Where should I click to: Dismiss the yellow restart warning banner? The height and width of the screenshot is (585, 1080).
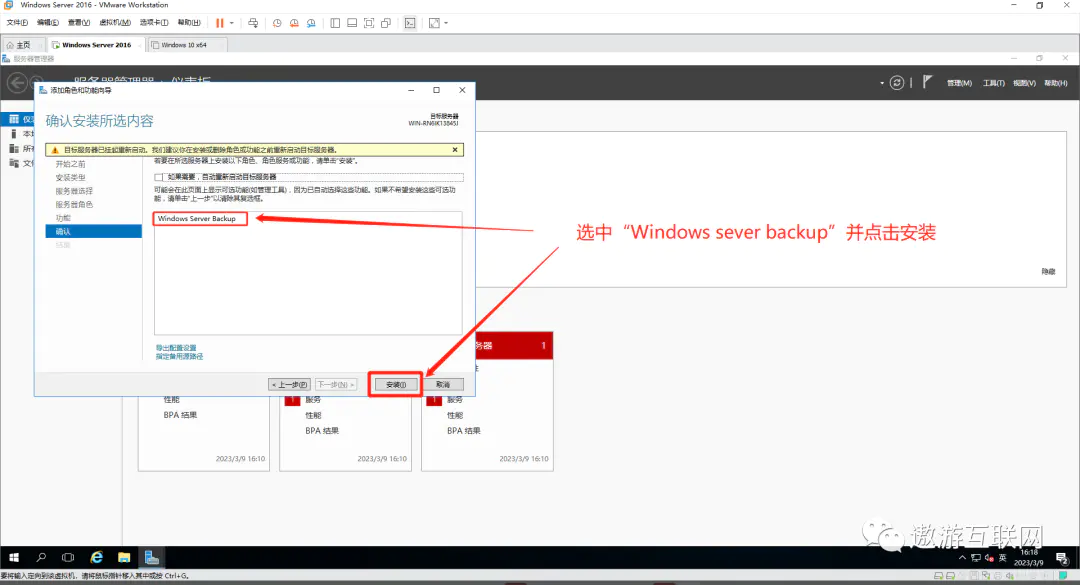click(455, 150)
